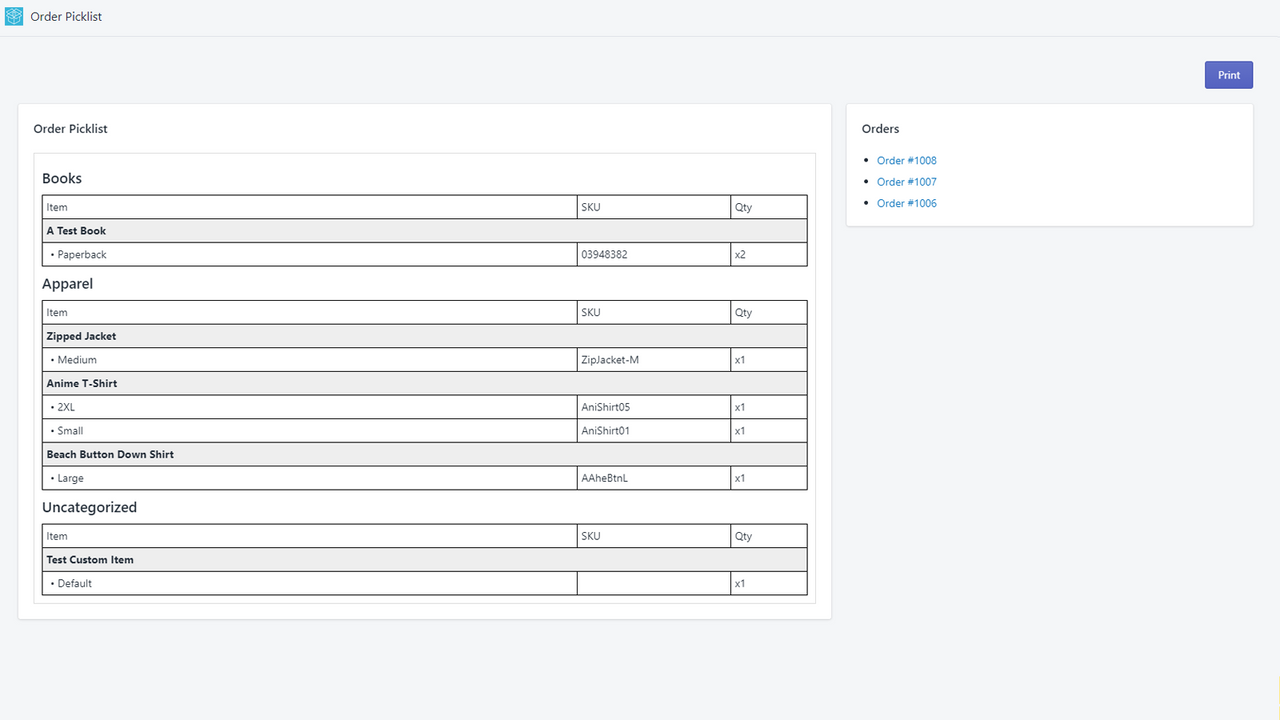Image resolution: width=1280 pixels, height=720 pixels.
Task: Open Order #1006 link
Action: pos(906,203)
